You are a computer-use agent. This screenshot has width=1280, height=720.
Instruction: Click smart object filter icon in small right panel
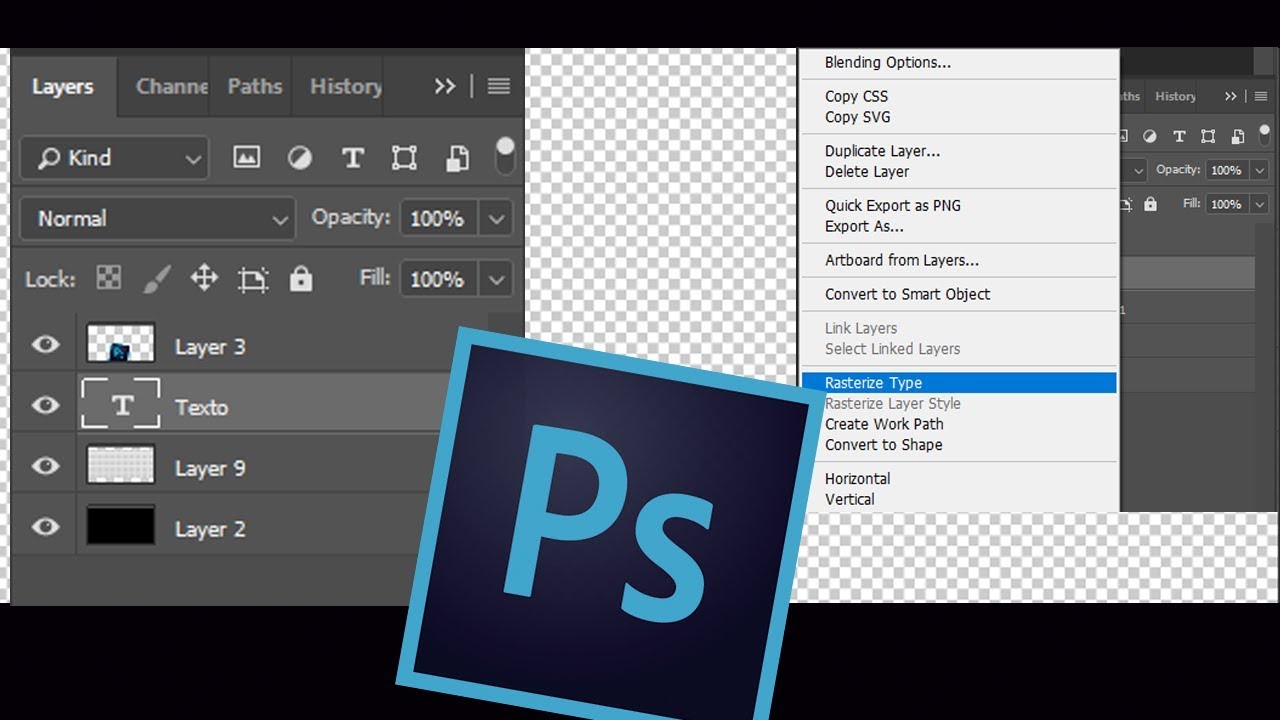coord(1238,136)
